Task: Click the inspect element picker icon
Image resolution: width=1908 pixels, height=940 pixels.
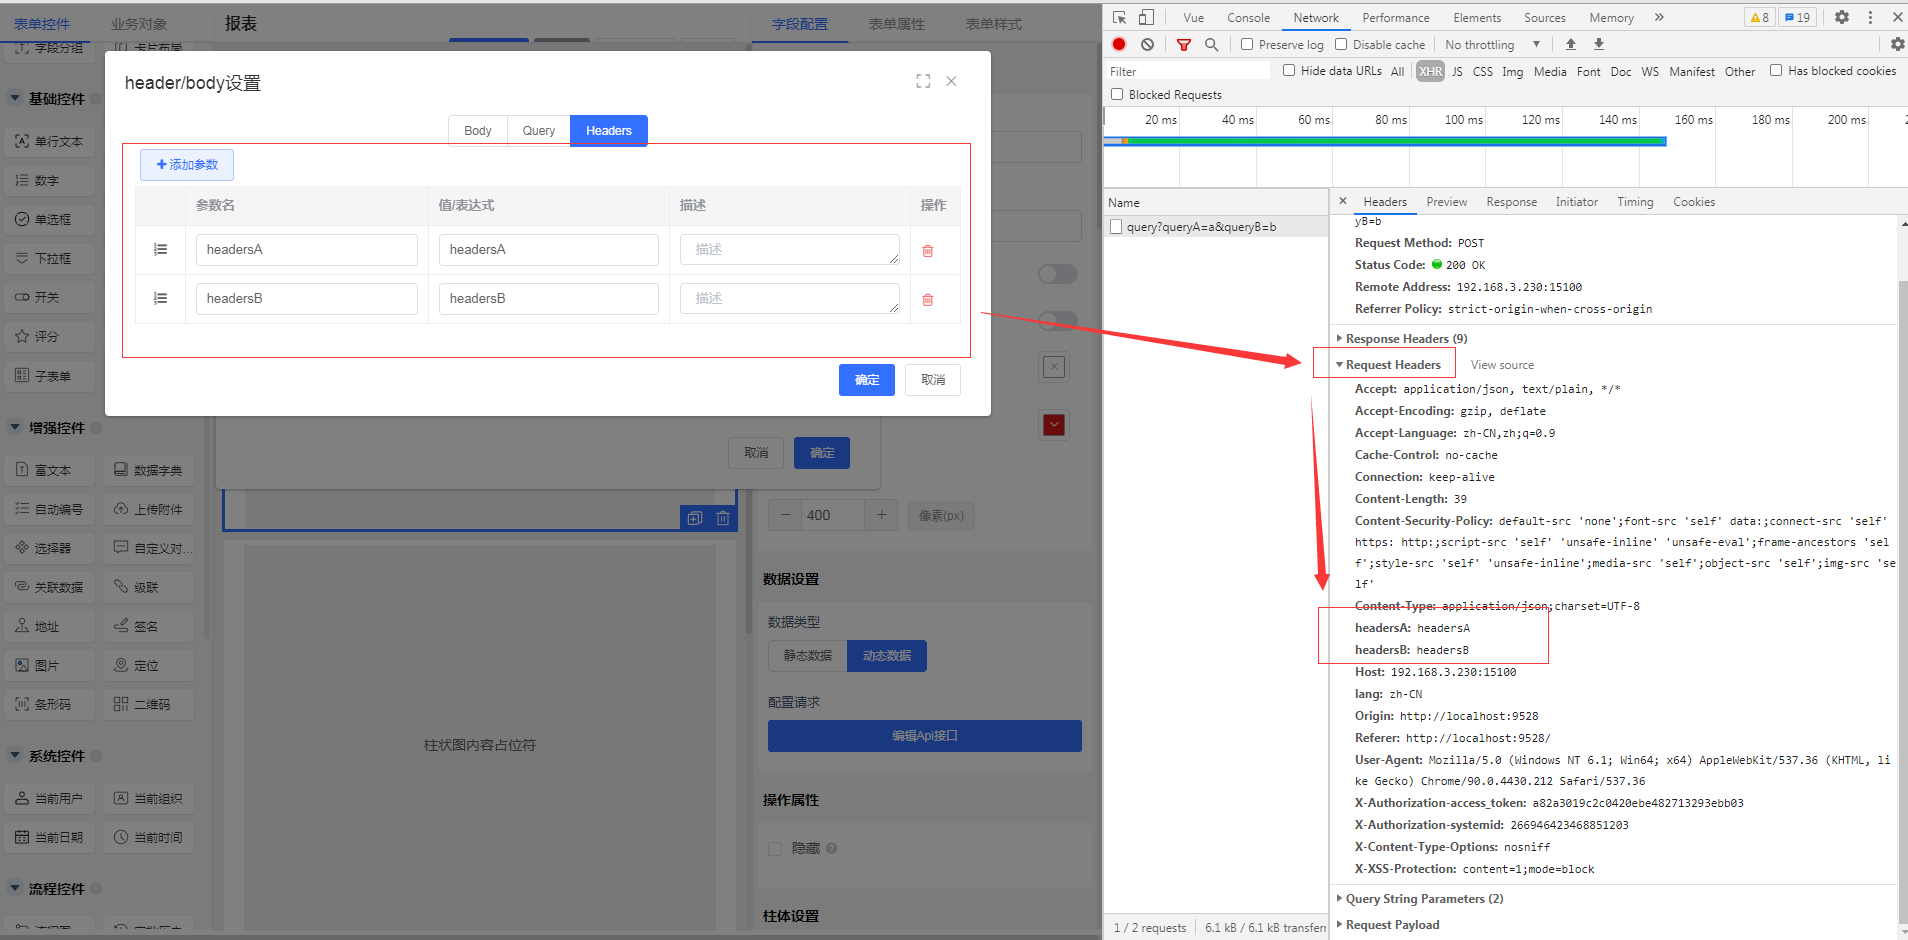Action: pyautogui.click(x=1119, y=17)
